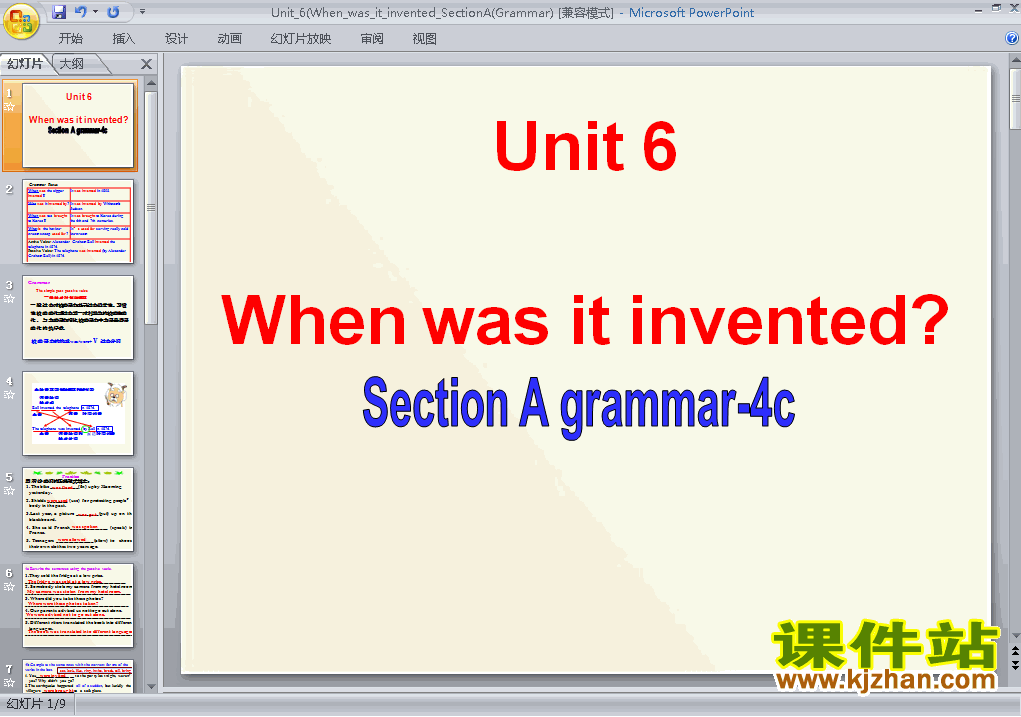Switch to the 幻灯片 pane tab
The image size is (1021, 717).
(x=24, y=64)
